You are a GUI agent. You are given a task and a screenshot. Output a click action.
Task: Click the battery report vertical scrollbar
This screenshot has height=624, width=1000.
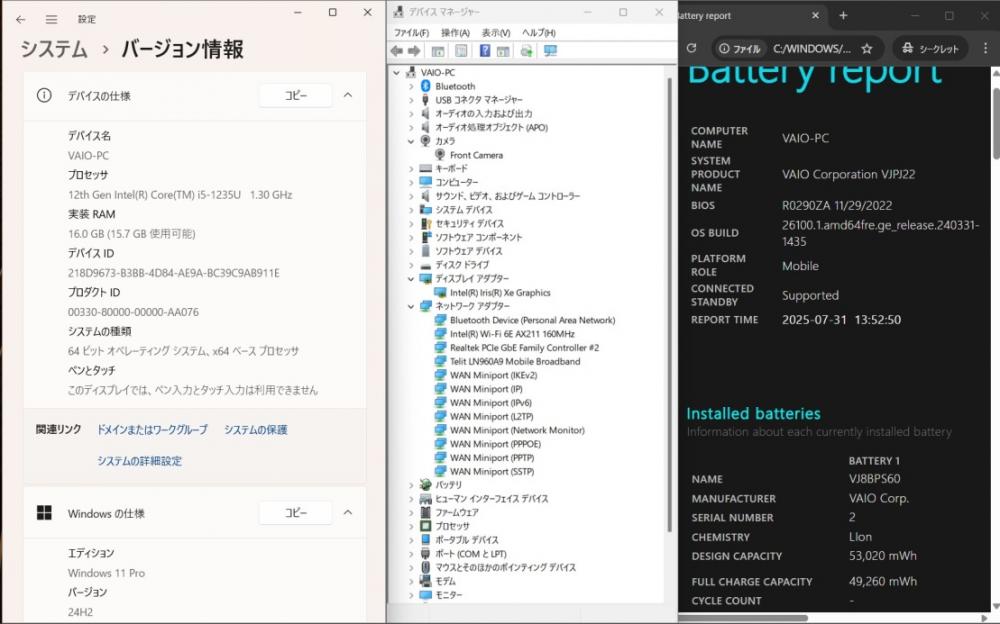[996, 123]
